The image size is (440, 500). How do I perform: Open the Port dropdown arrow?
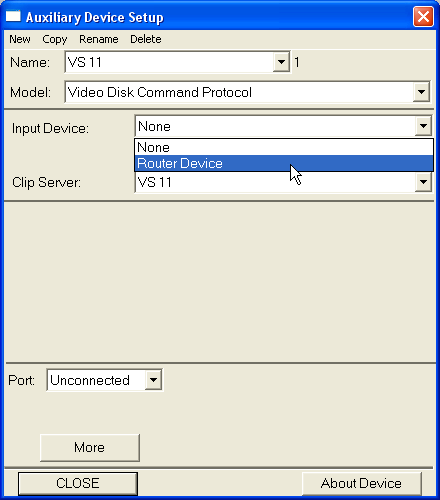tap(153, 380)
